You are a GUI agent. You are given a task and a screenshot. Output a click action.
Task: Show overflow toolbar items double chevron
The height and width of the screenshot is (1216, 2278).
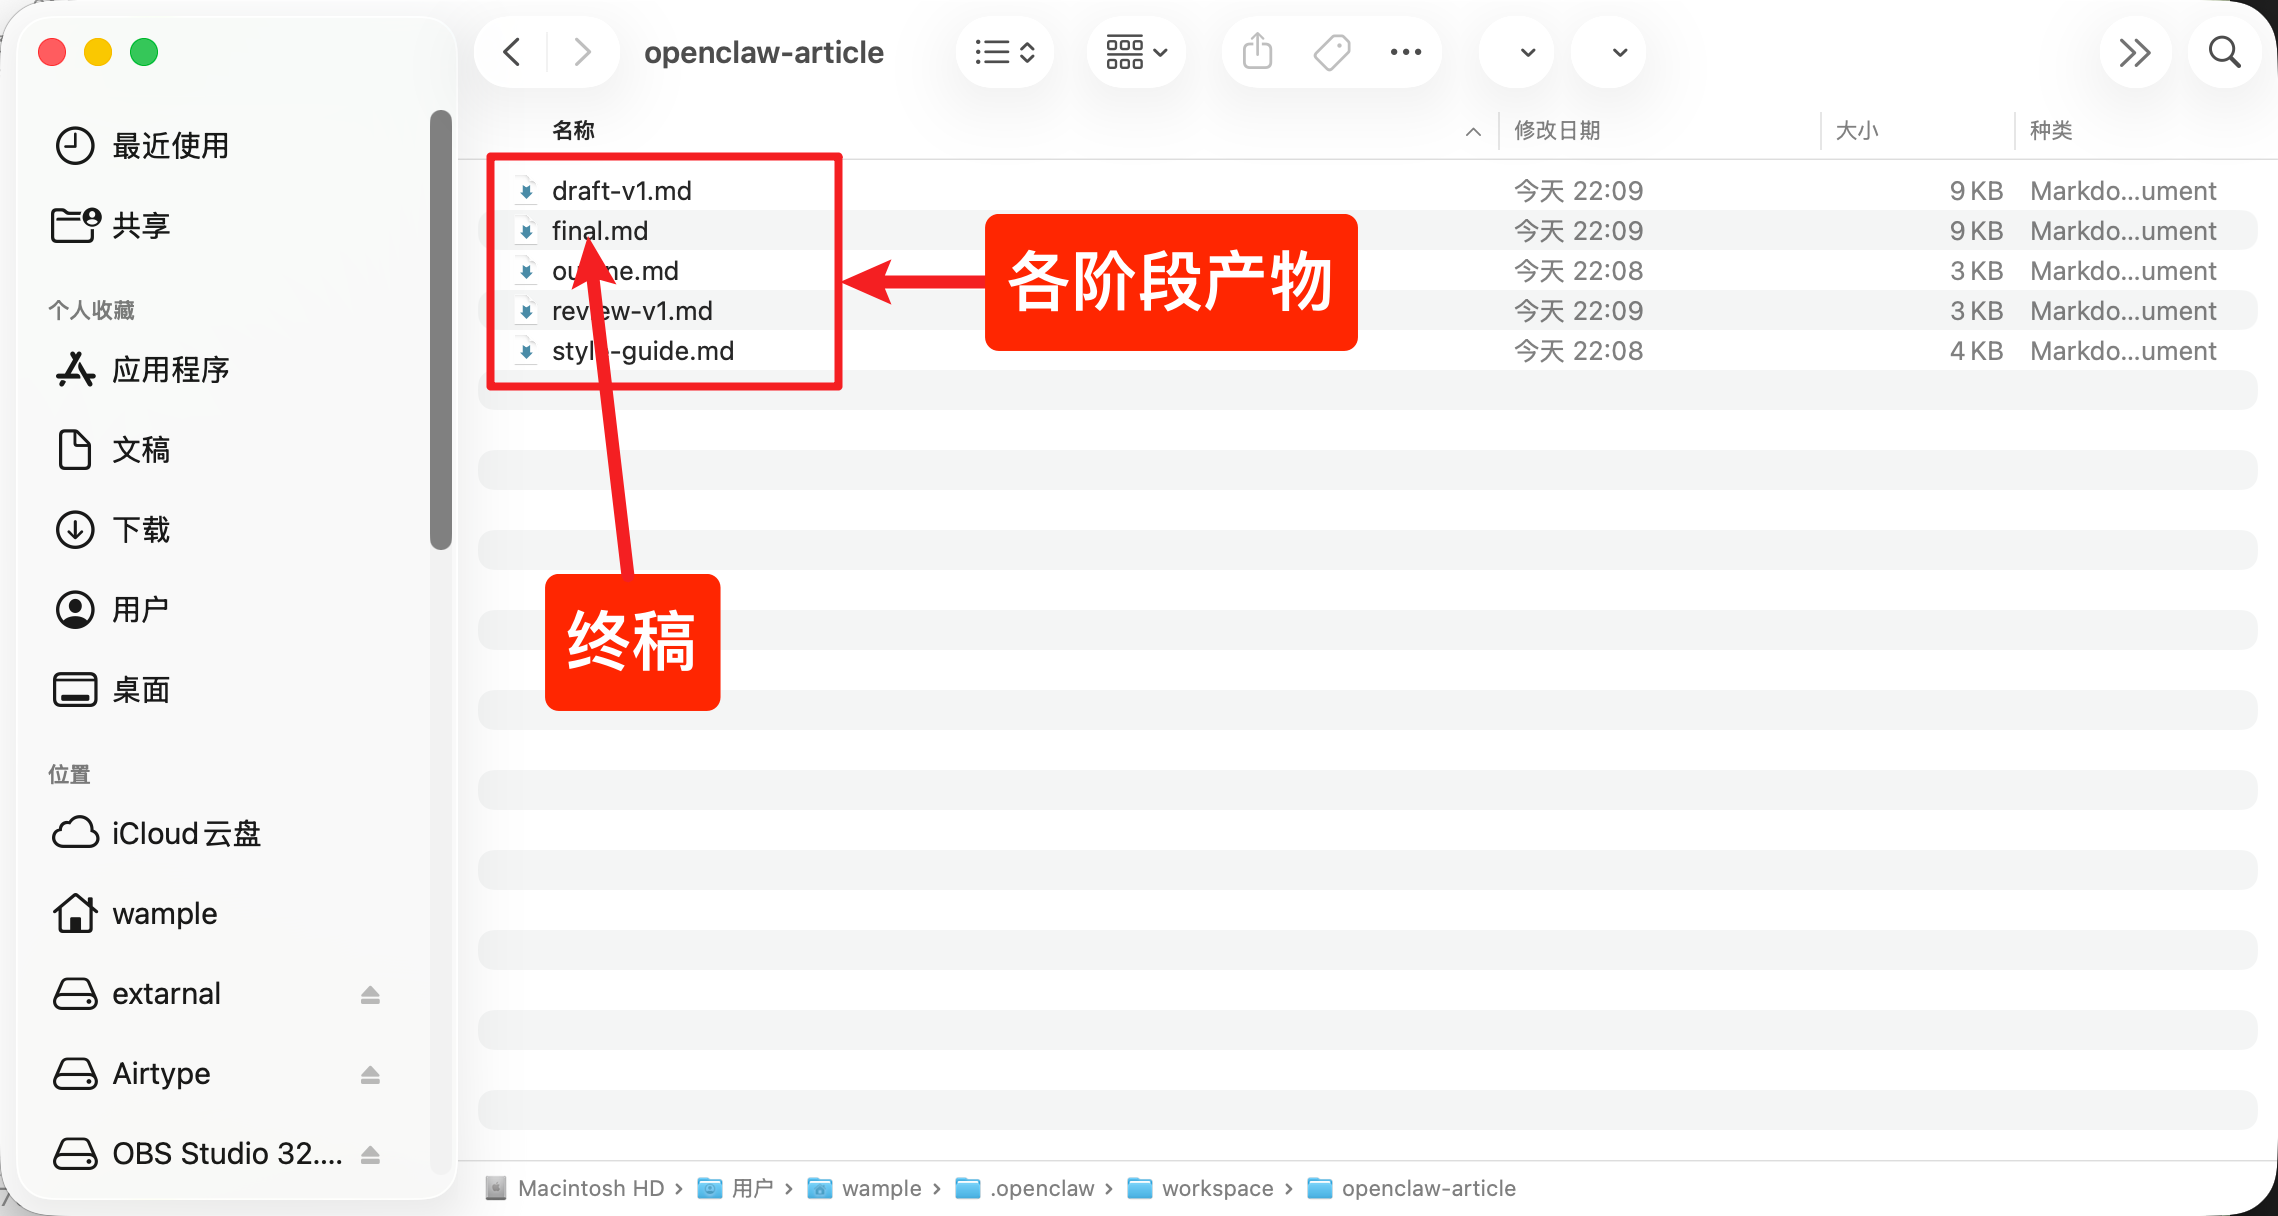point(2134,52)
